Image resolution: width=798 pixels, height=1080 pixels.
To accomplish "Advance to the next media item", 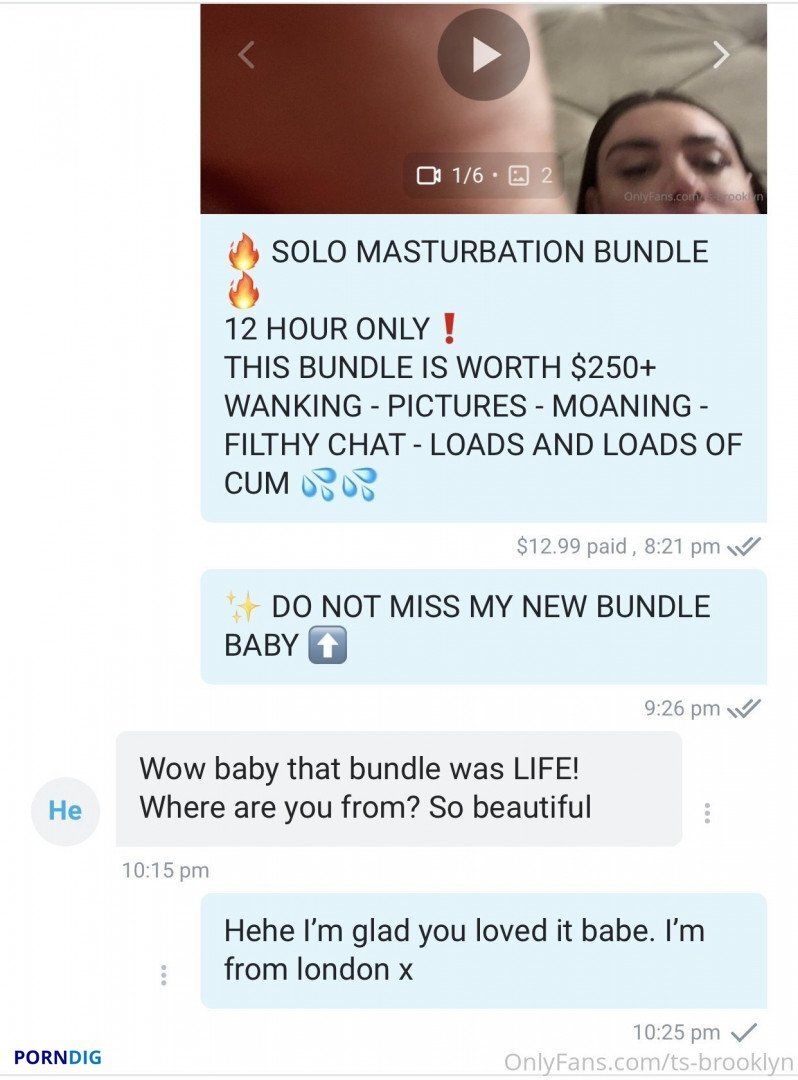I will (721, 54).
